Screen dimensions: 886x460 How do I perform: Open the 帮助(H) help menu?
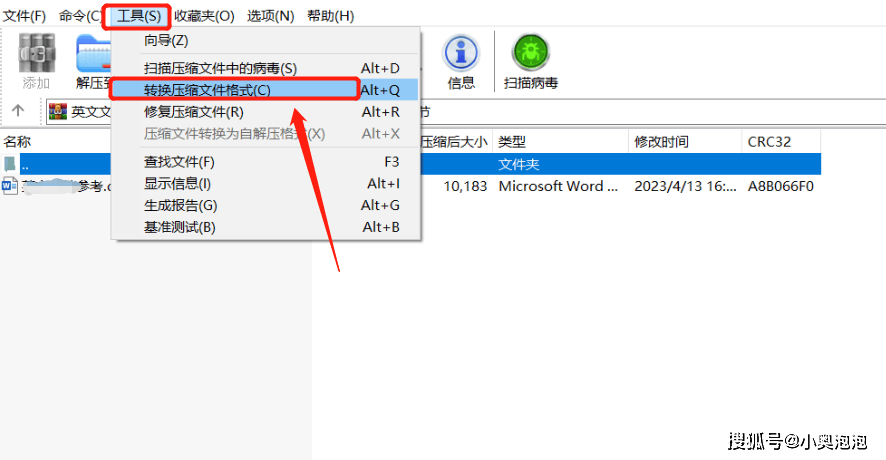pyautogui.click(x=331, y=16)
